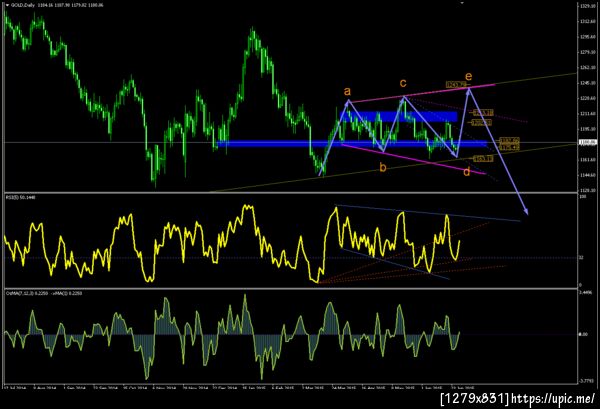
Task: Click the OsMA zero level value 0.00
Action: point(583,334)
